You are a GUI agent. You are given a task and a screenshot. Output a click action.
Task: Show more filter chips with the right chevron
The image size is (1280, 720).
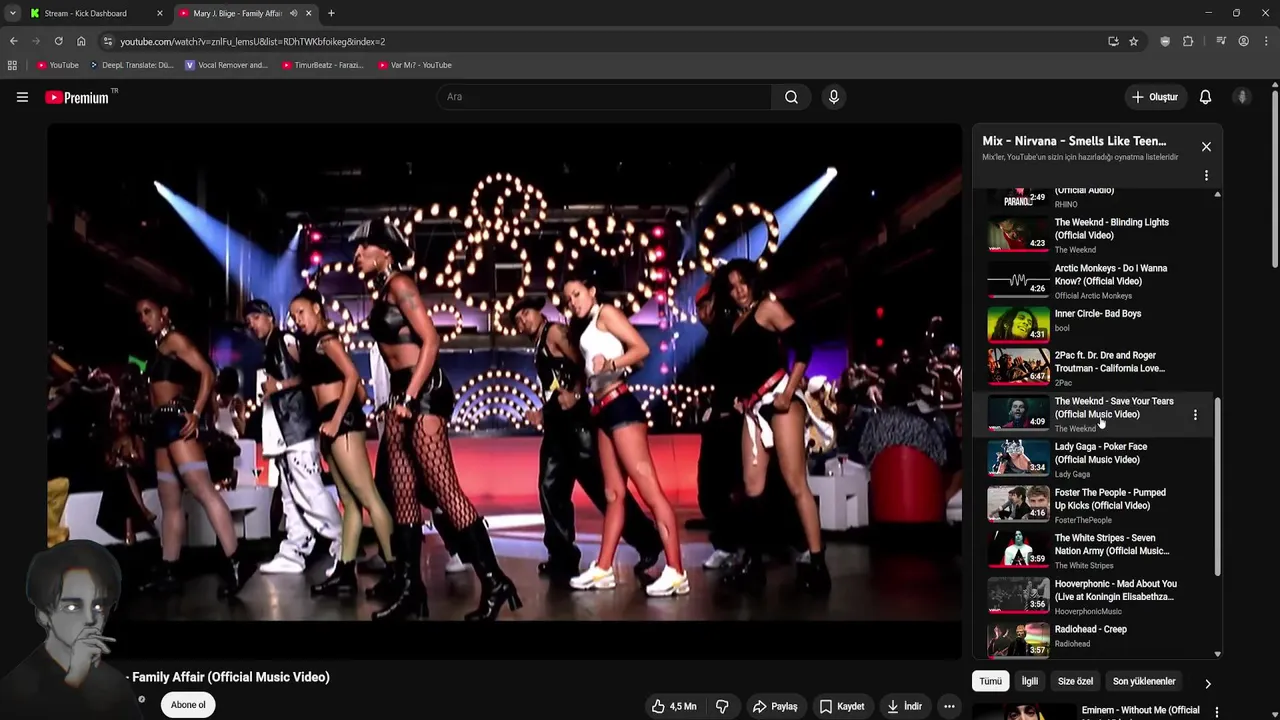coord(1207,684)
